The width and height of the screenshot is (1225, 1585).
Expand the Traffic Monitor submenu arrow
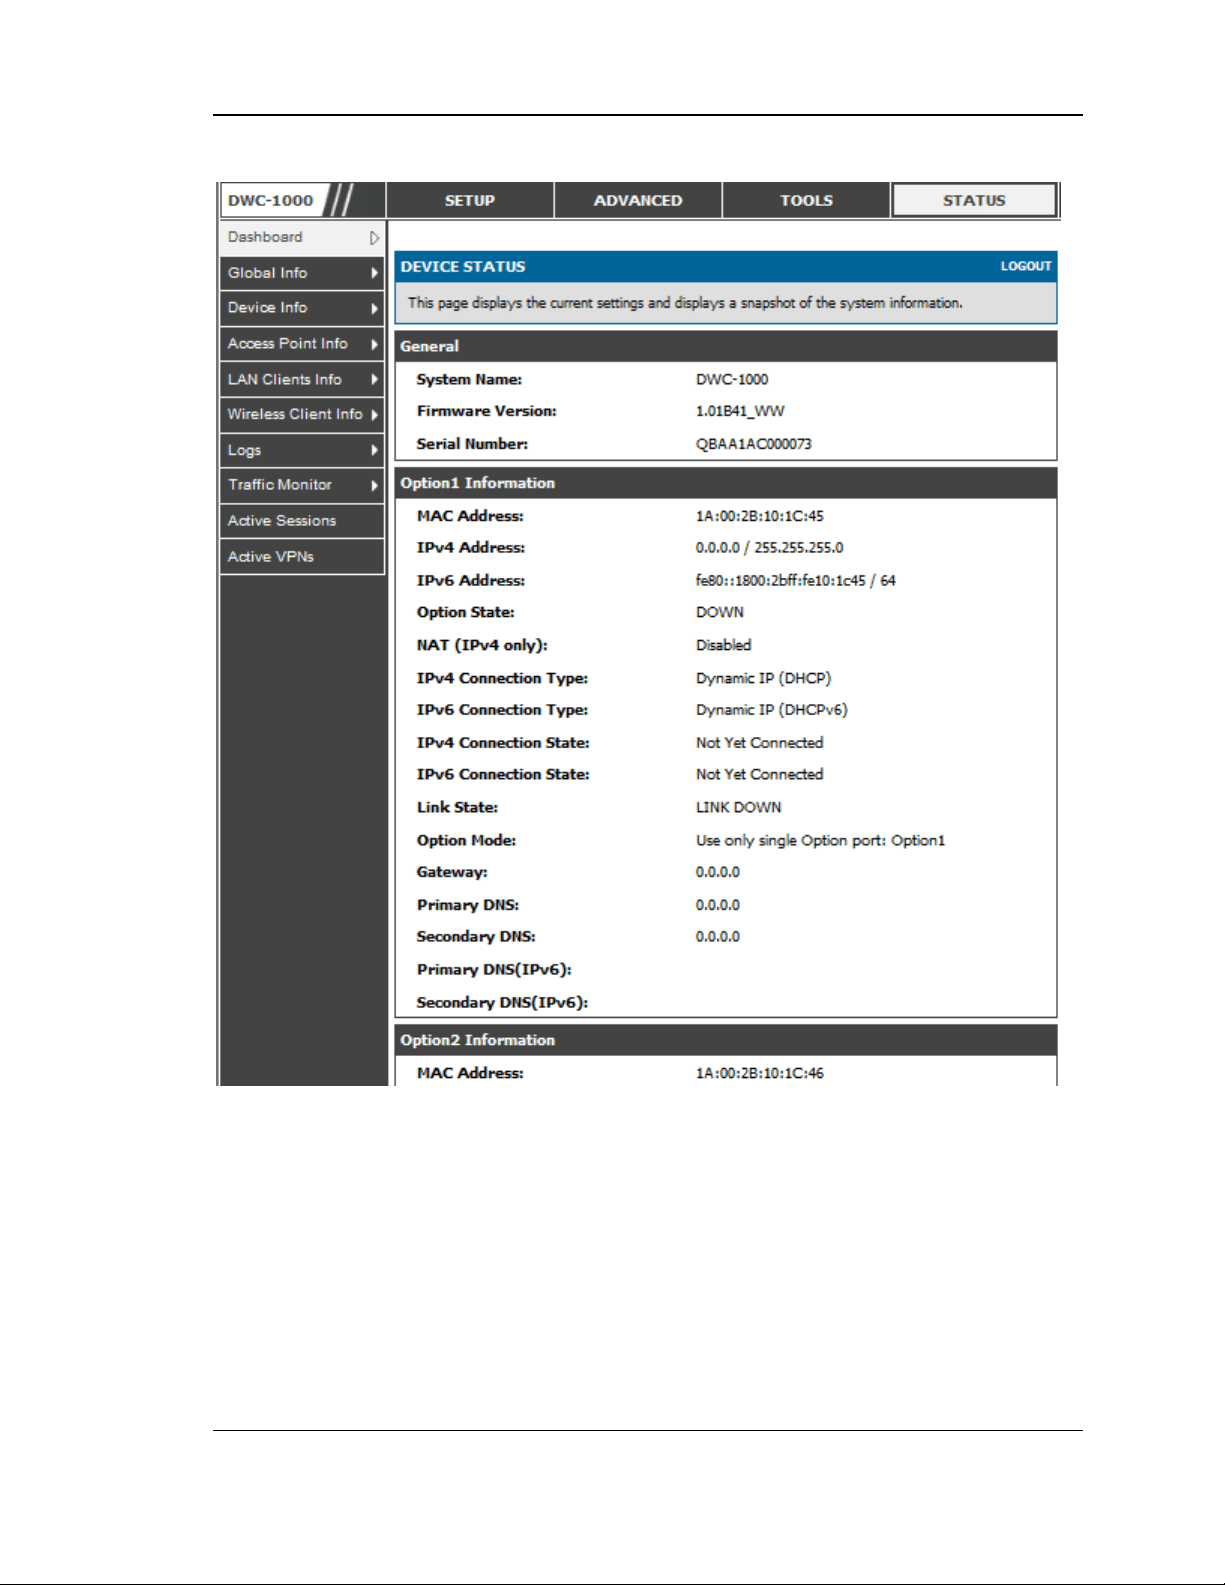point(375,486)
